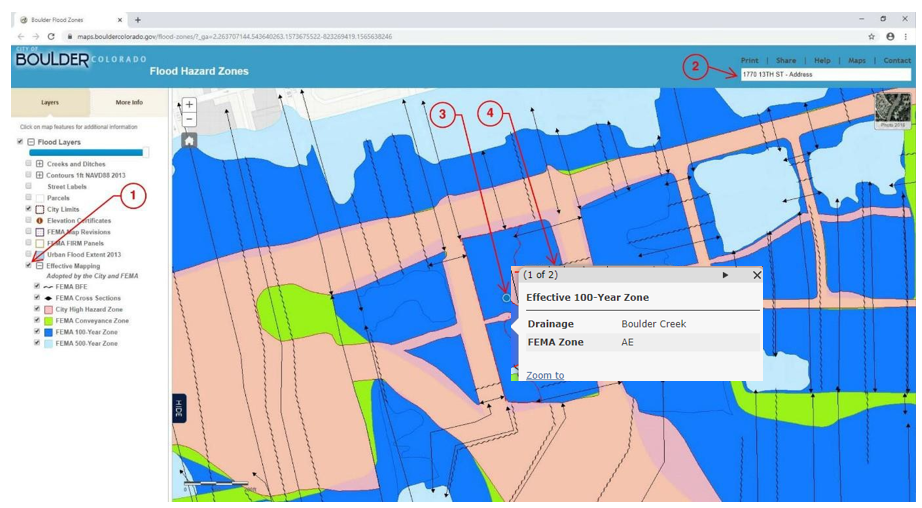This screenshot has height=508, width=922.
Task: Enable the Elevation Certificates layer
Action: 28,220
